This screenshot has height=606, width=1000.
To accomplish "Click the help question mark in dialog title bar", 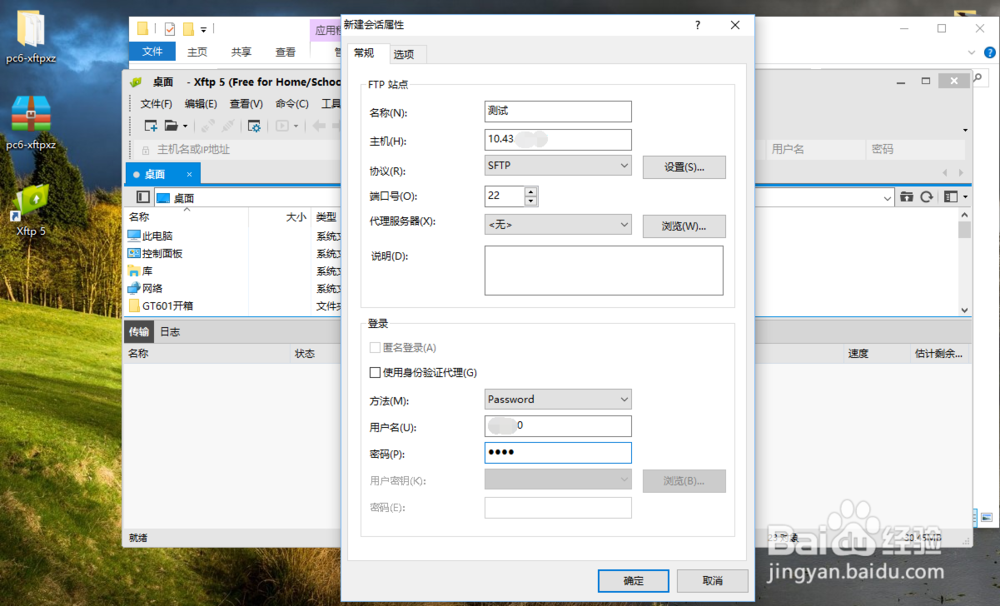I will coord(698,25).
